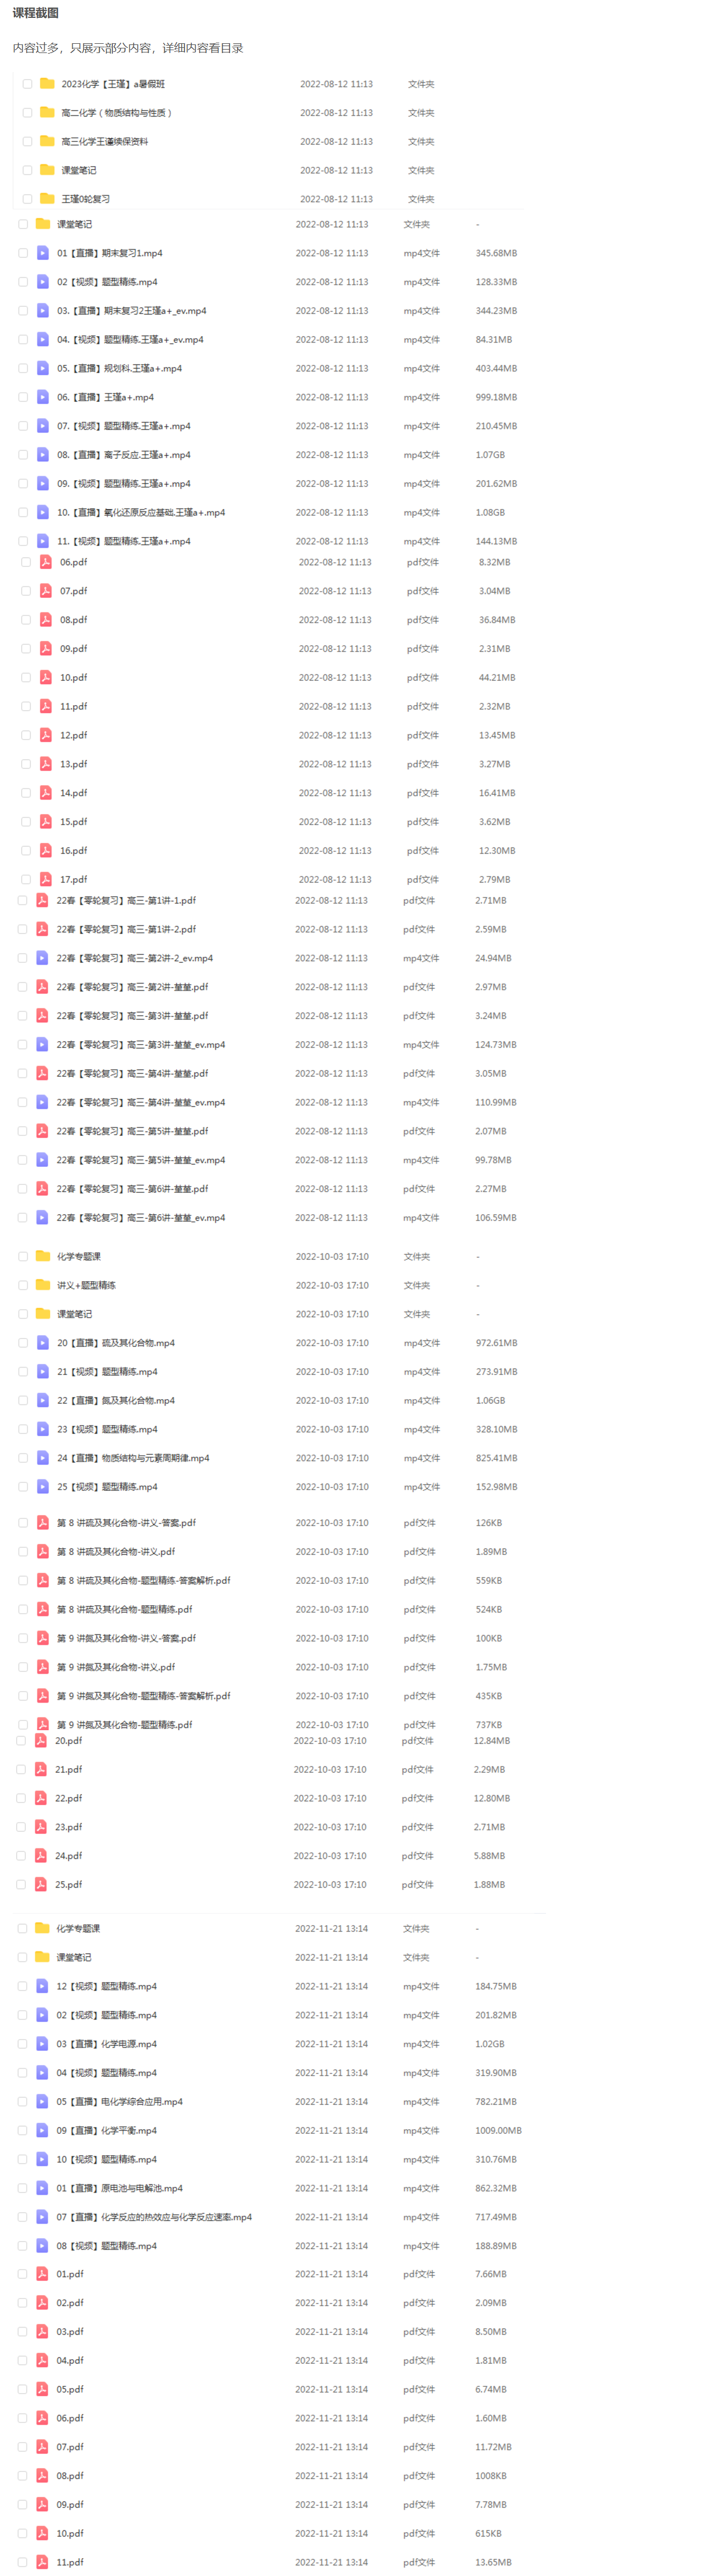Click the PDF icon of 22春【零轮复习】高三-第1讲-1.pdf
708x2576 pixels.
point(43,900)
